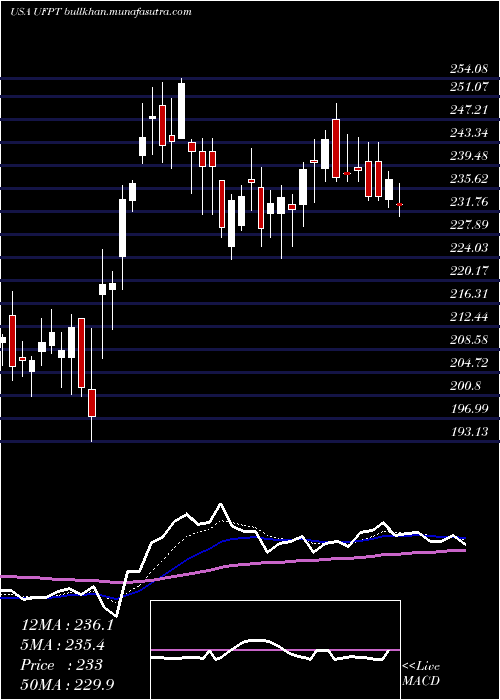Select the 196.99 price label
This screenshot has height=700, width=500.
467,409
